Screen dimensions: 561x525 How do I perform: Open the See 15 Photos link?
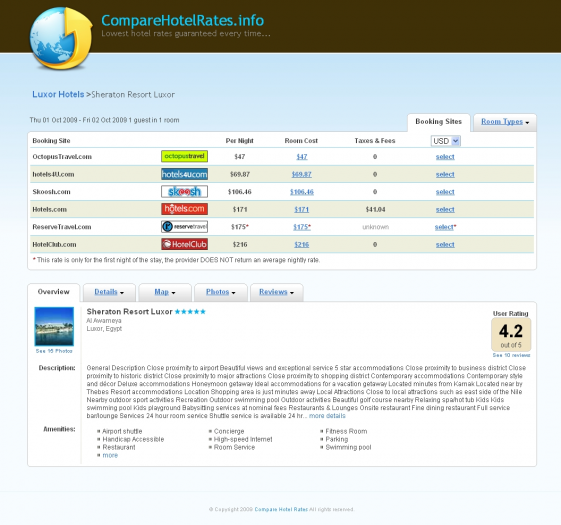[54, 351]
